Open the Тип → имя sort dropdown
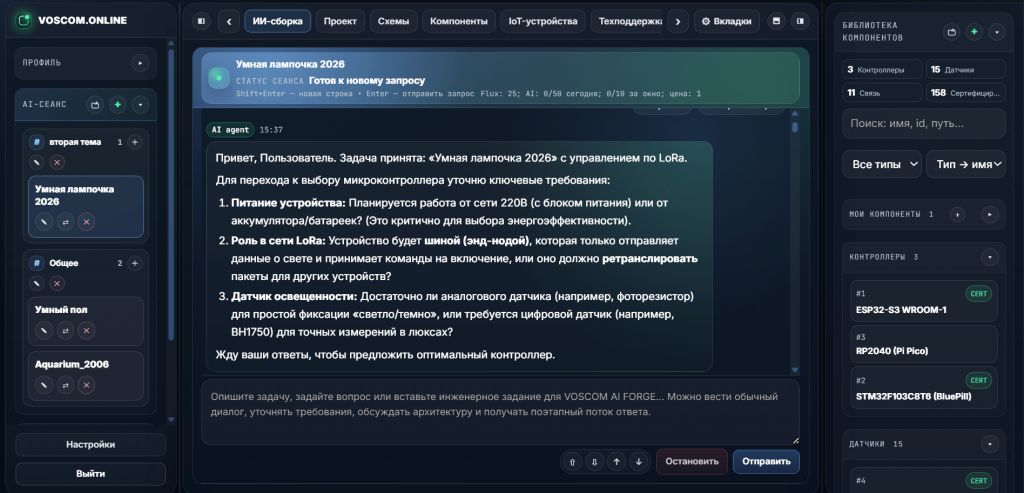1024x493 pixels. (x=966, y=165)
